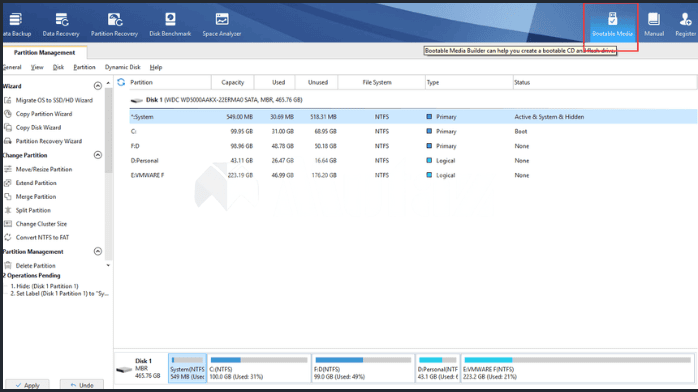Click the Register icon
Image resolution: width=698 pixels, height=392 pixels.
click(x=686, y=25)
